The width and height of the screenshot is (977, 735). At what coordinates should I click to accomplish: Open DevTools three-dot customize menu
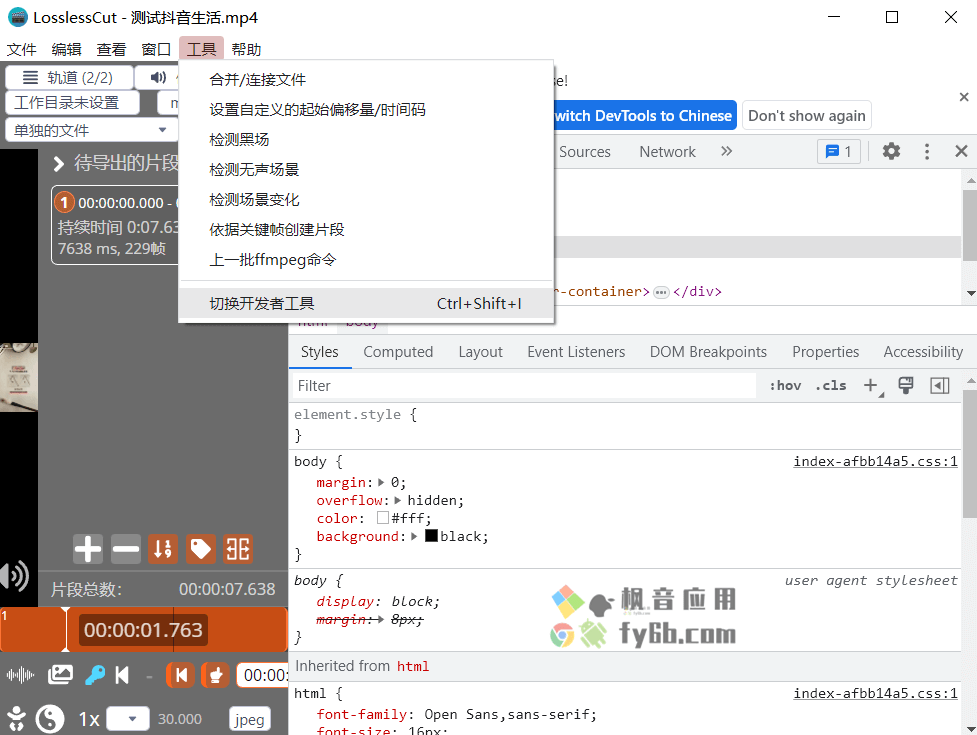point(927,151)
